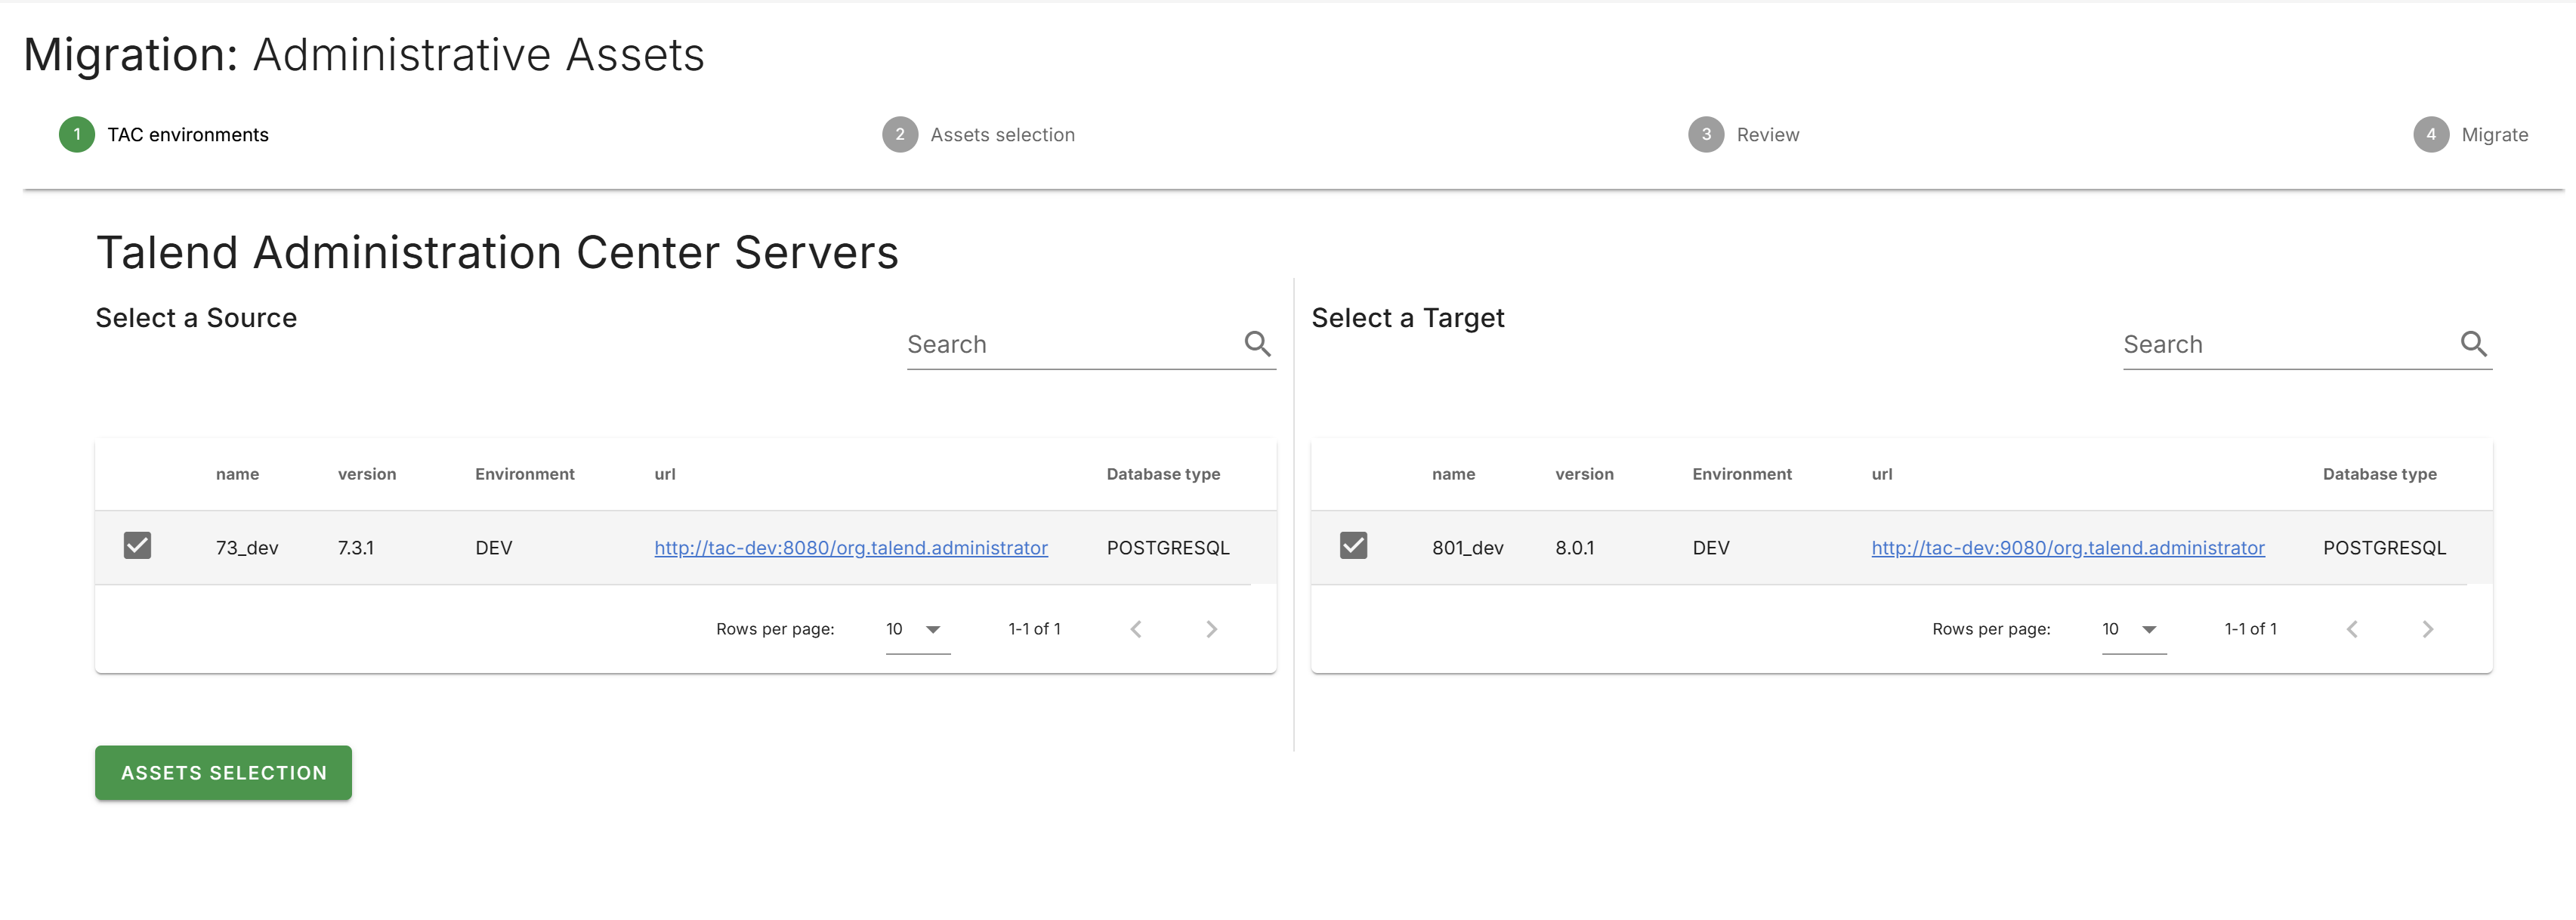This screenshot has width=2576, height=920.
Task: Sort Source table by version column
Action: [367, 474]
